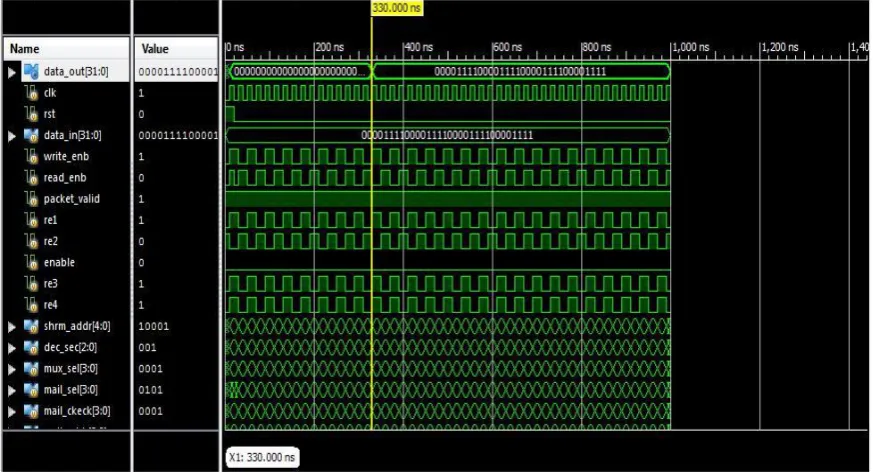
Task: Select the read_enb signal name
Action: pyautogui.click(x=65, y=178)
